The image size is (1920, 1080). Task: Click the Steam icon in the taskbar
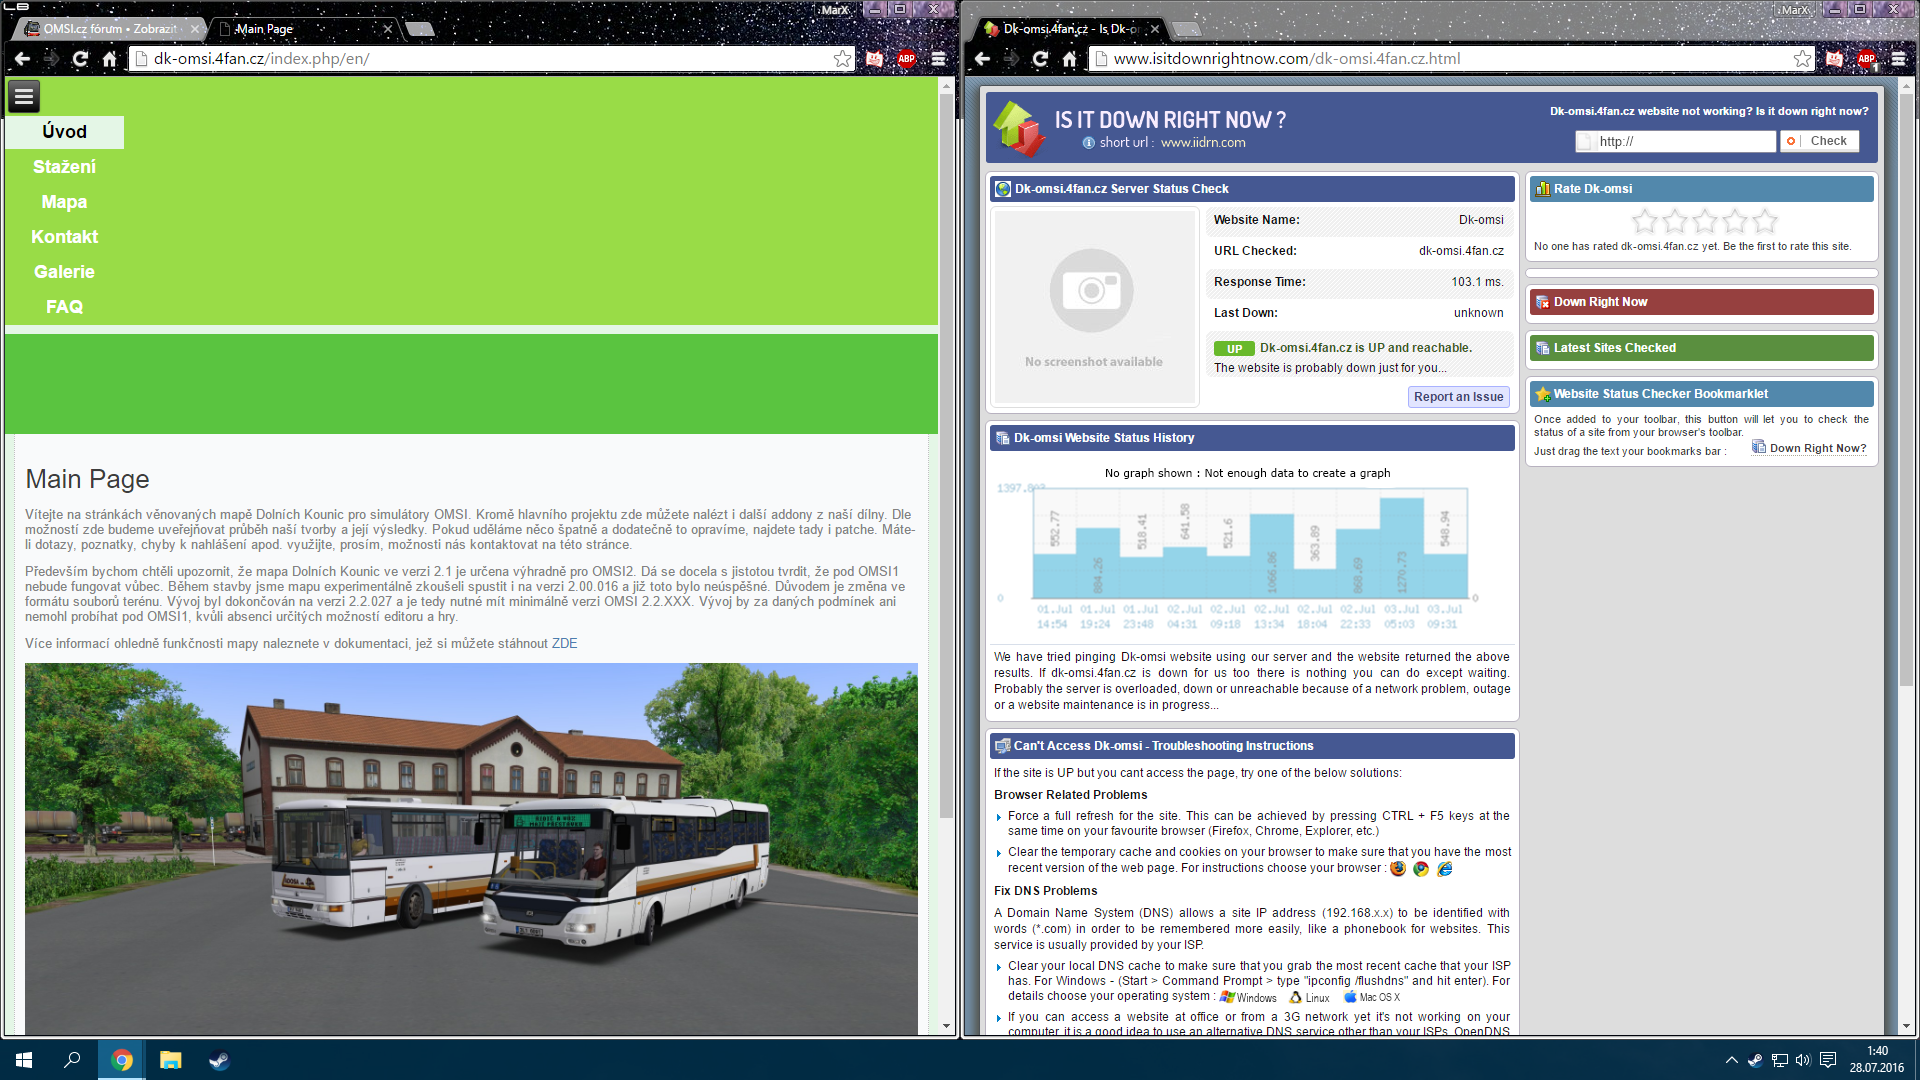pyautogui.click(x=219, y=1060)
